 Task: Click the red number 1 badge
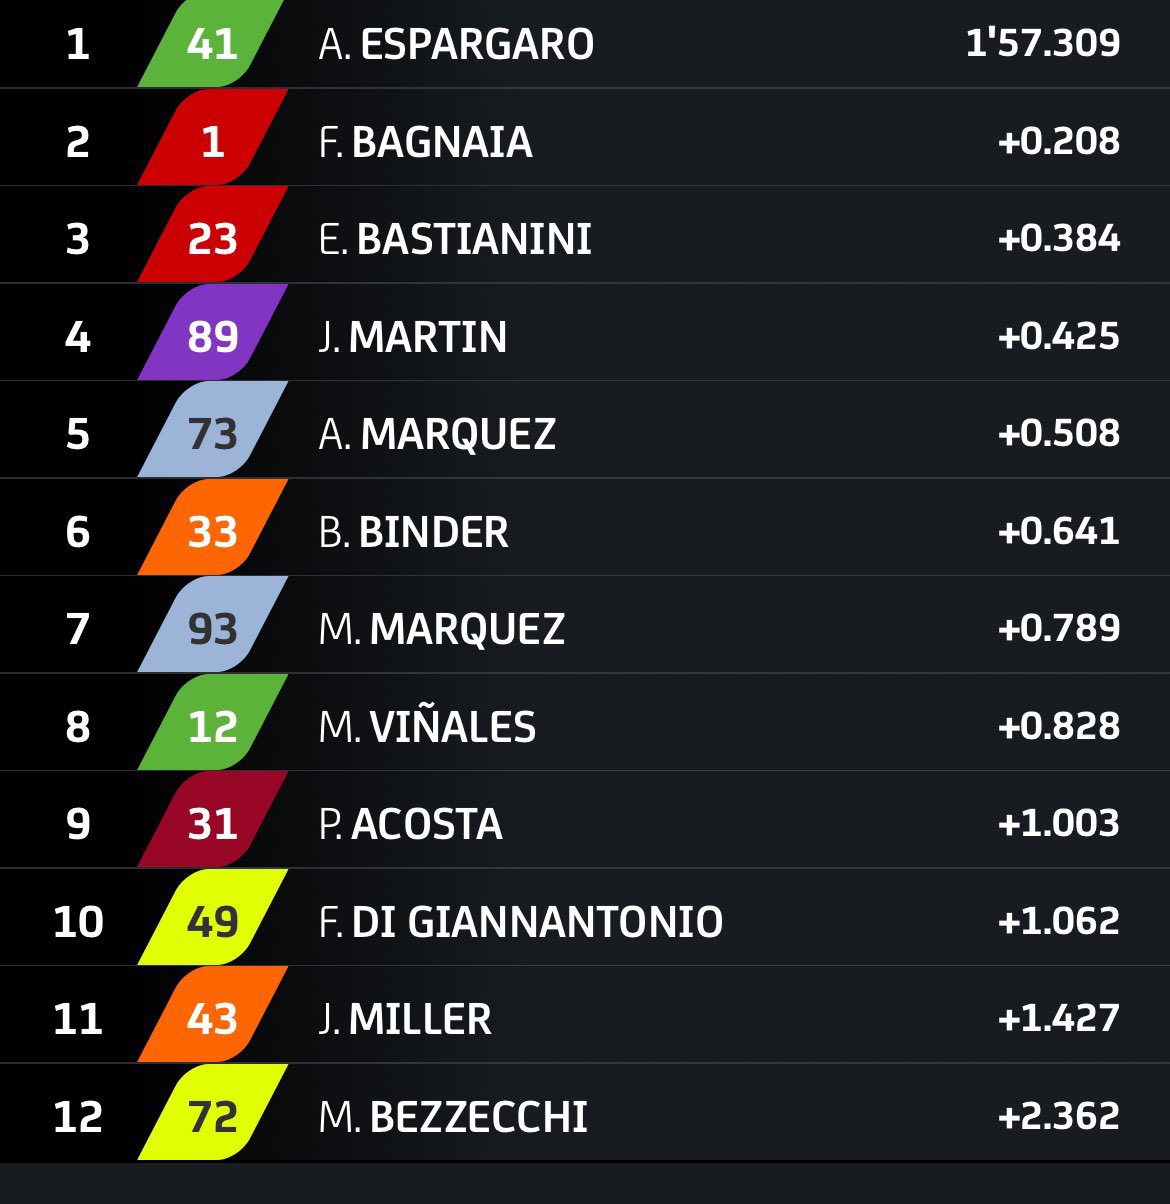tap(212, 141)
